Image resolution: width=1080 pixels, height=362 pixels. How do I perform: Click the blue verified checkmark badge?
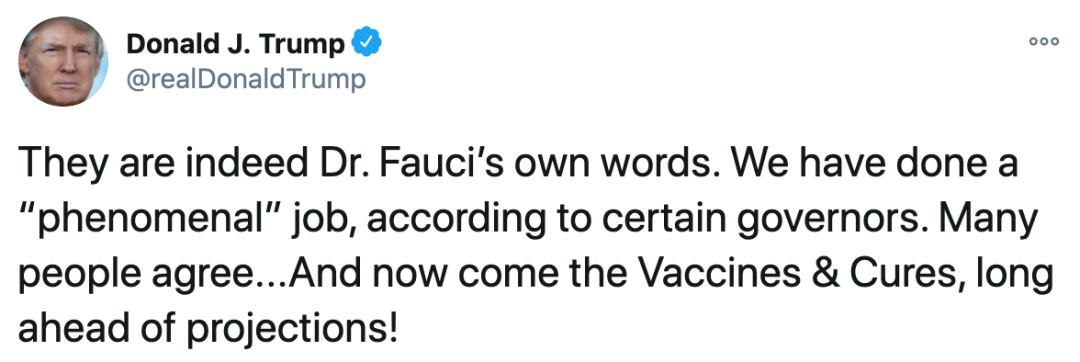(x=366, y=44)
